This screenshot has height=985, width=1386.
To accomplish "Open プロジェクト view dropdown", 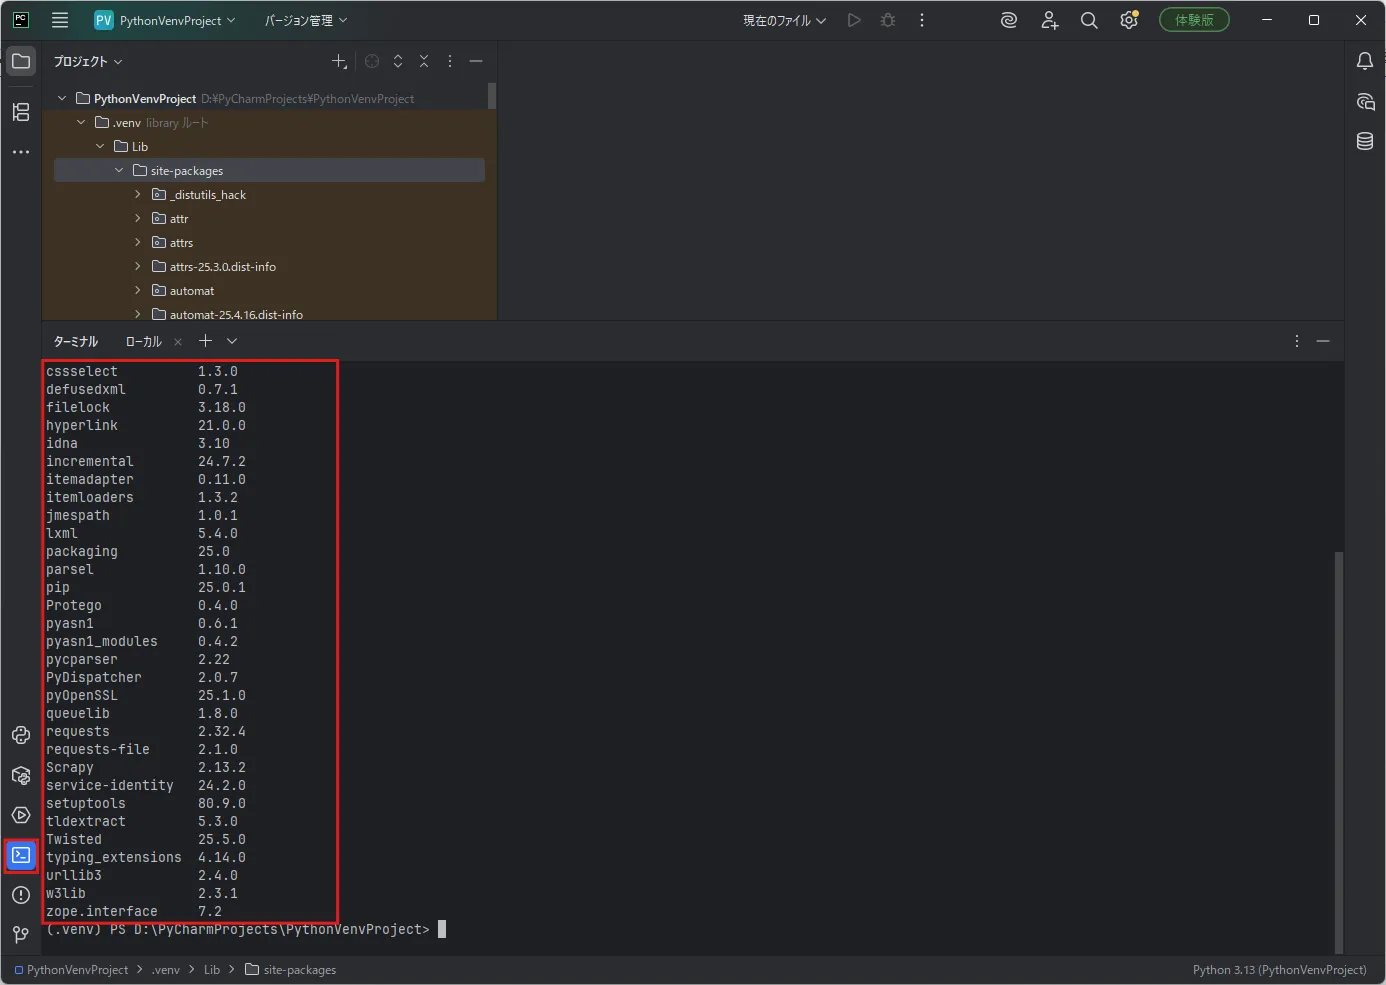I will pyautogui.click(x=88, y=61).
